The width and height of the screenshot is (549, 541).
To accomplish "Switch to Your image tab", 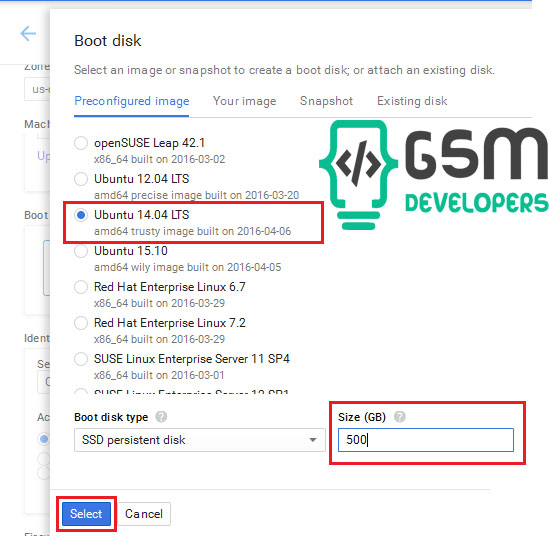I will (x=244, y=101).
